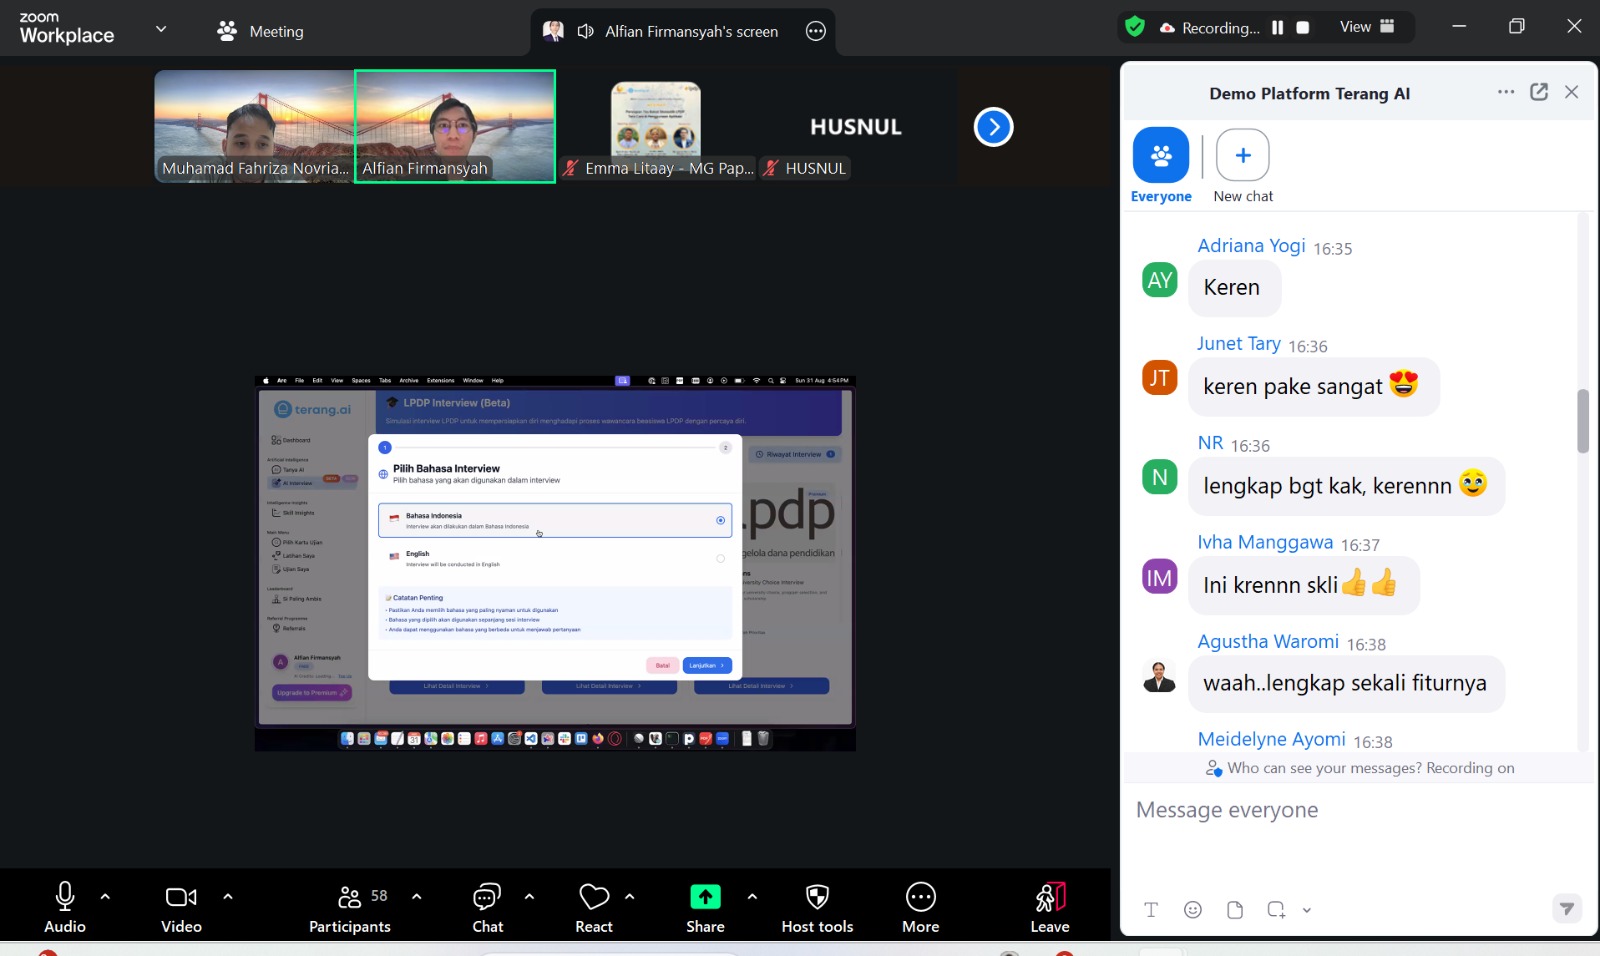Screen dimensions: 1600x956
Task: Open chat panel more options ellipsis
Action: pos(1506,92)
